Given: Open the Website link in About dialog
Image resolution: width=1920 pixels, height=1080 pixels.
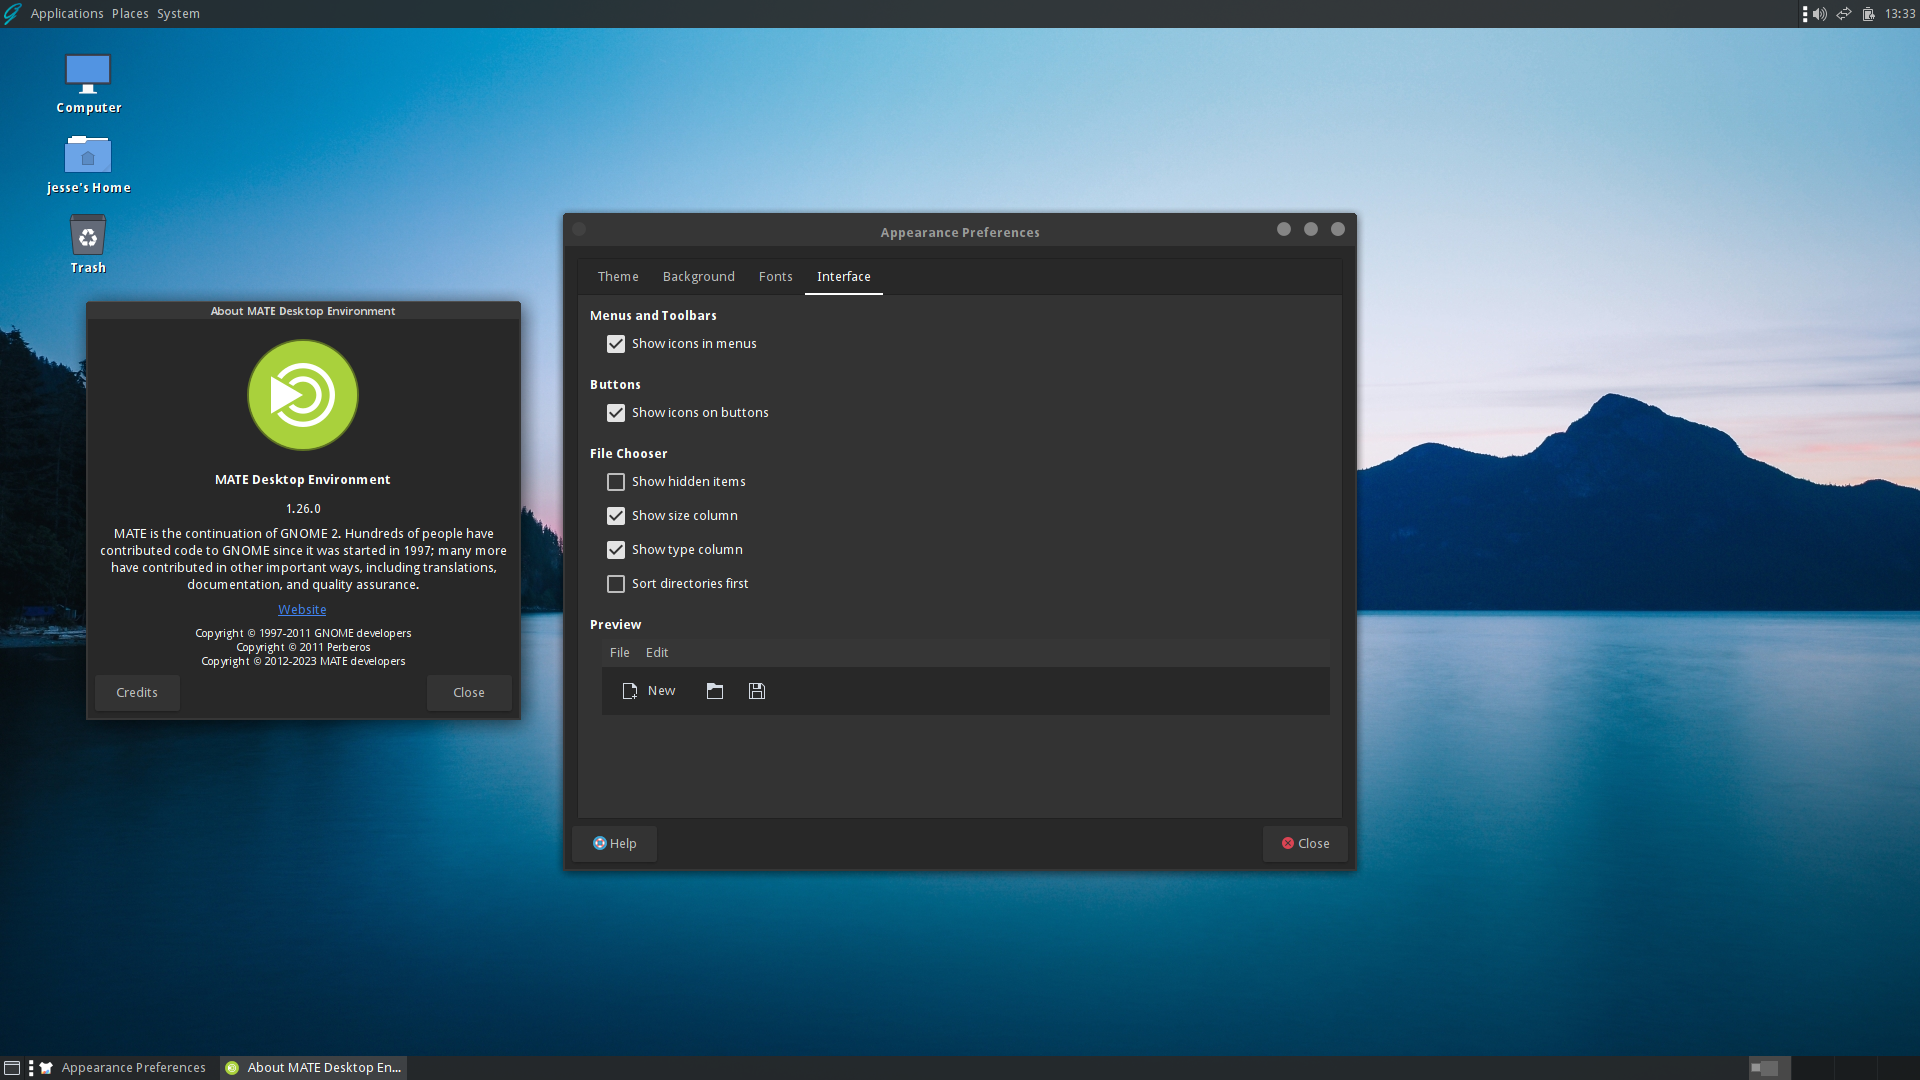Looking at the screenshot, I should [302, 610].
